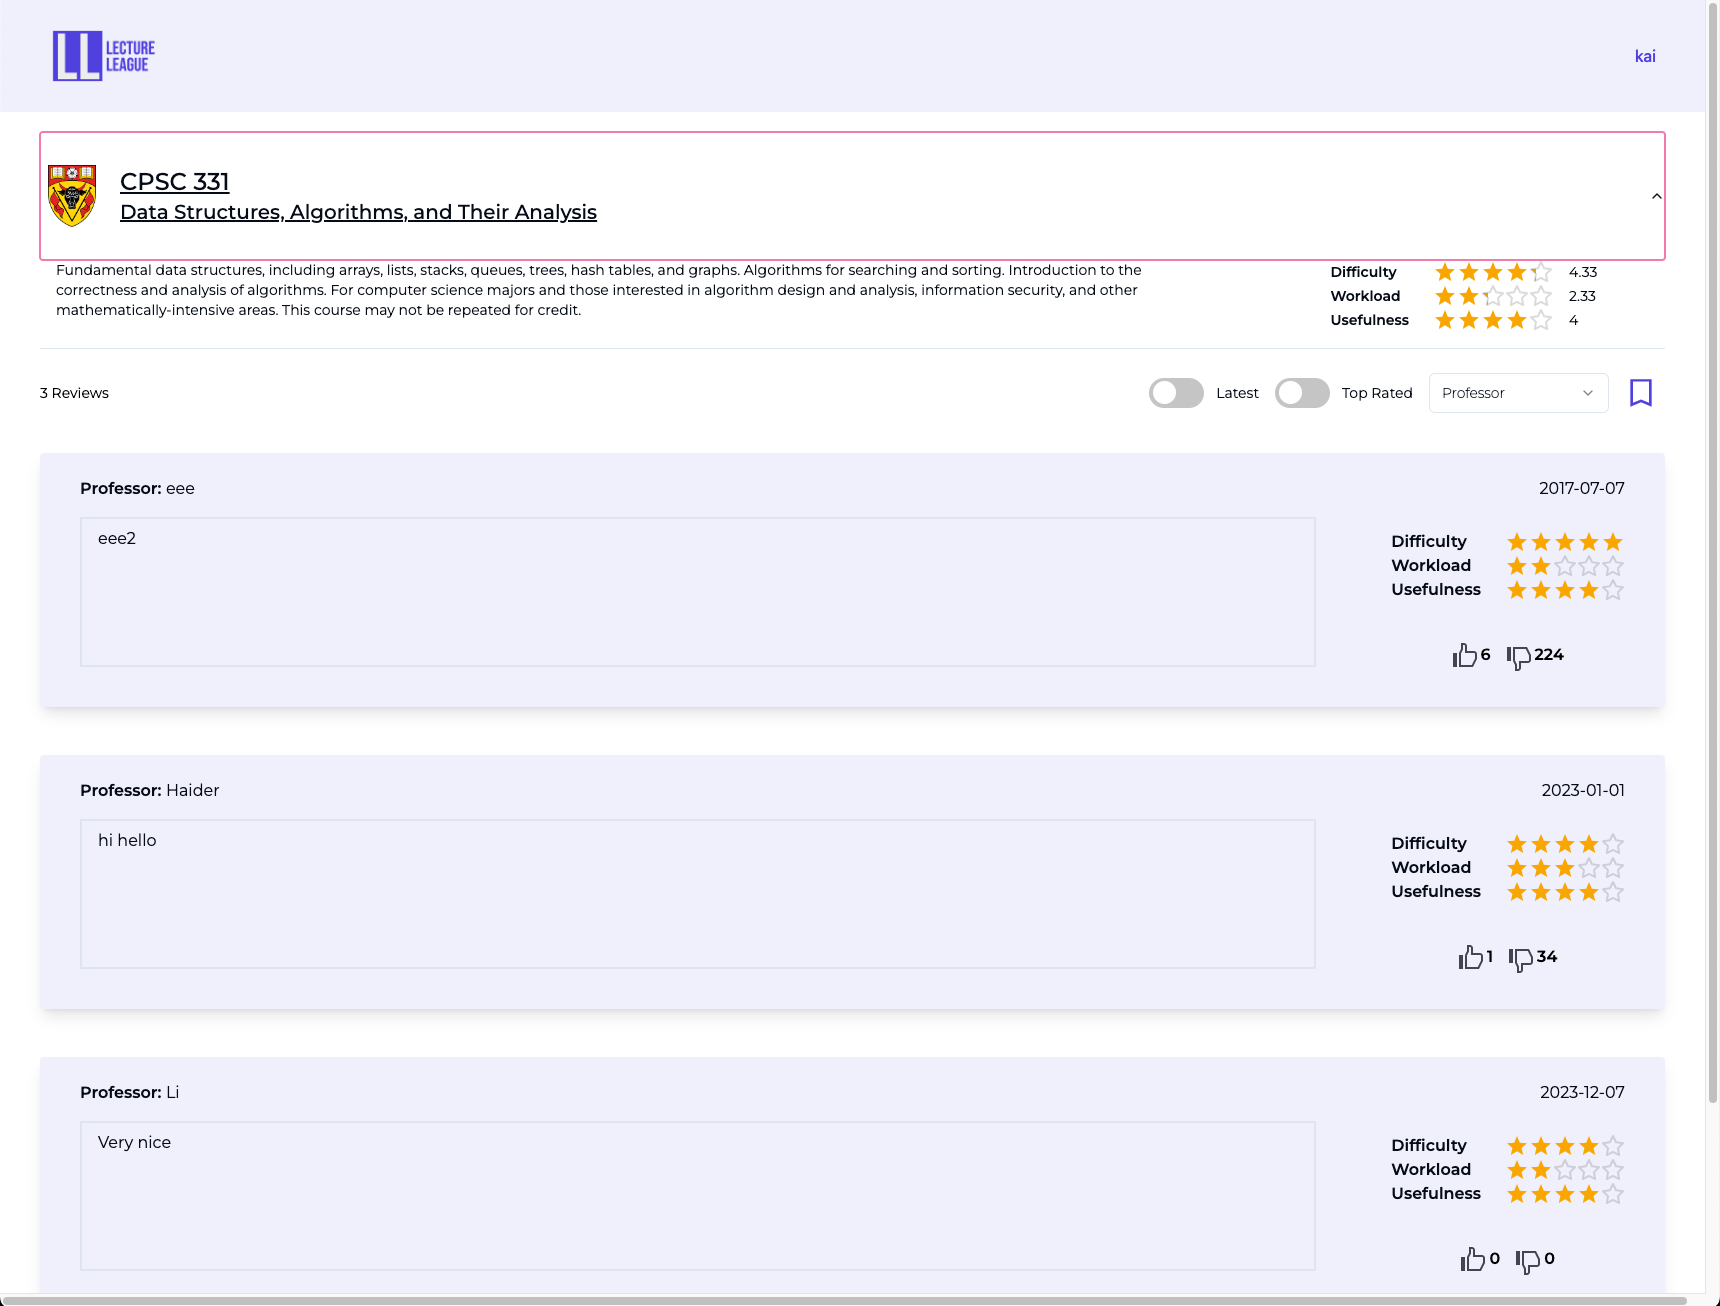Viewport: 1720px width, 1306px height.
Task: Bookmark this course with the bookmark icon
Action: 1640,393
